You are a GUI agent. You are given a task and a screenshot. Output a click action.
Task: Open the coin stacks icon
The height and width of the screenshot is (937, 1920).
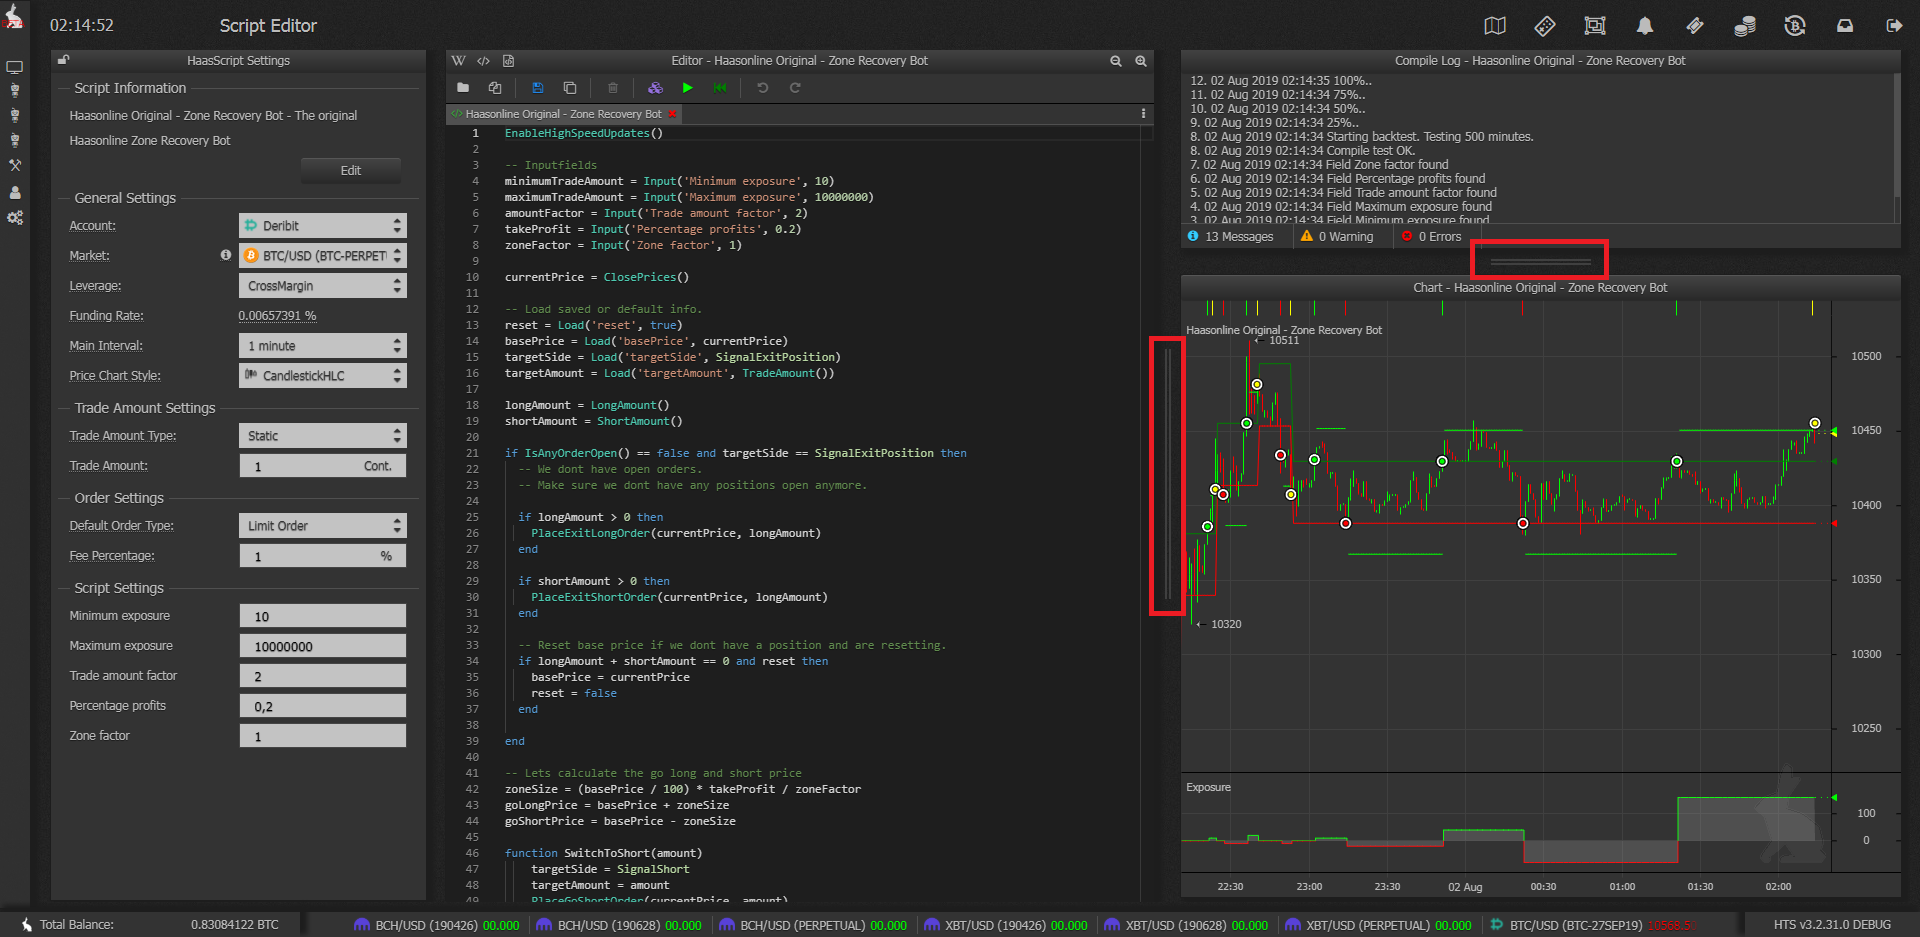tap(1745, 26)
